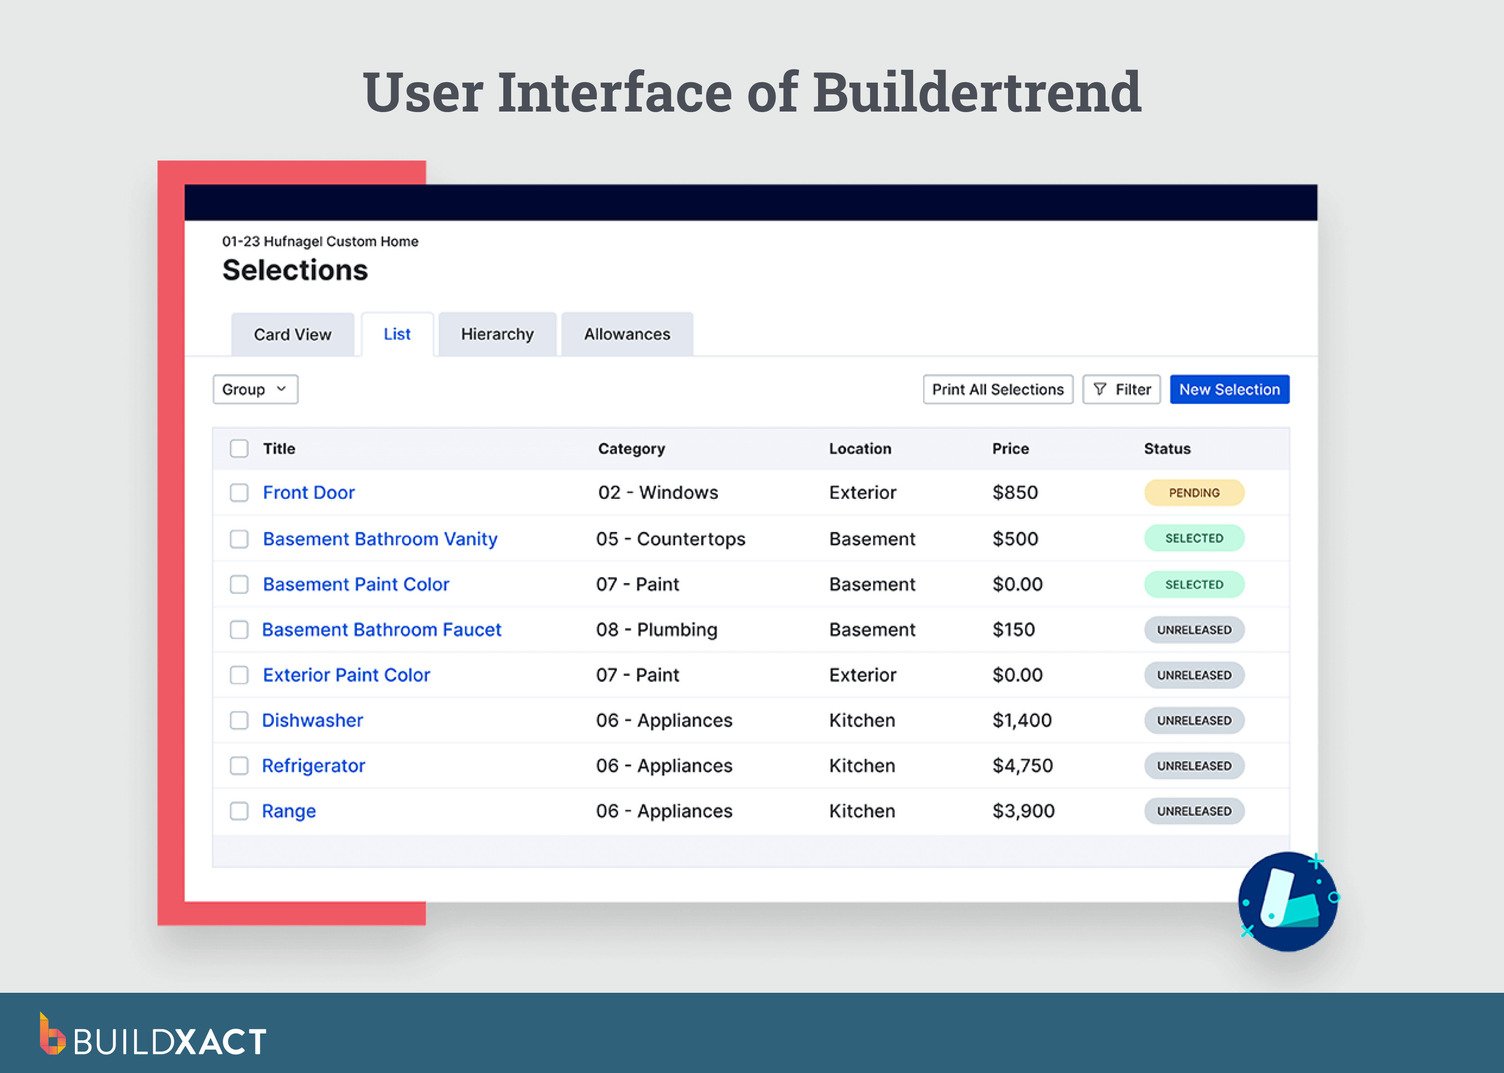Screen dimensions: 1504x1073
Task: Click UNRELEASED badge in Range row
Action: pyautogui.click(x=1194, y=811)
